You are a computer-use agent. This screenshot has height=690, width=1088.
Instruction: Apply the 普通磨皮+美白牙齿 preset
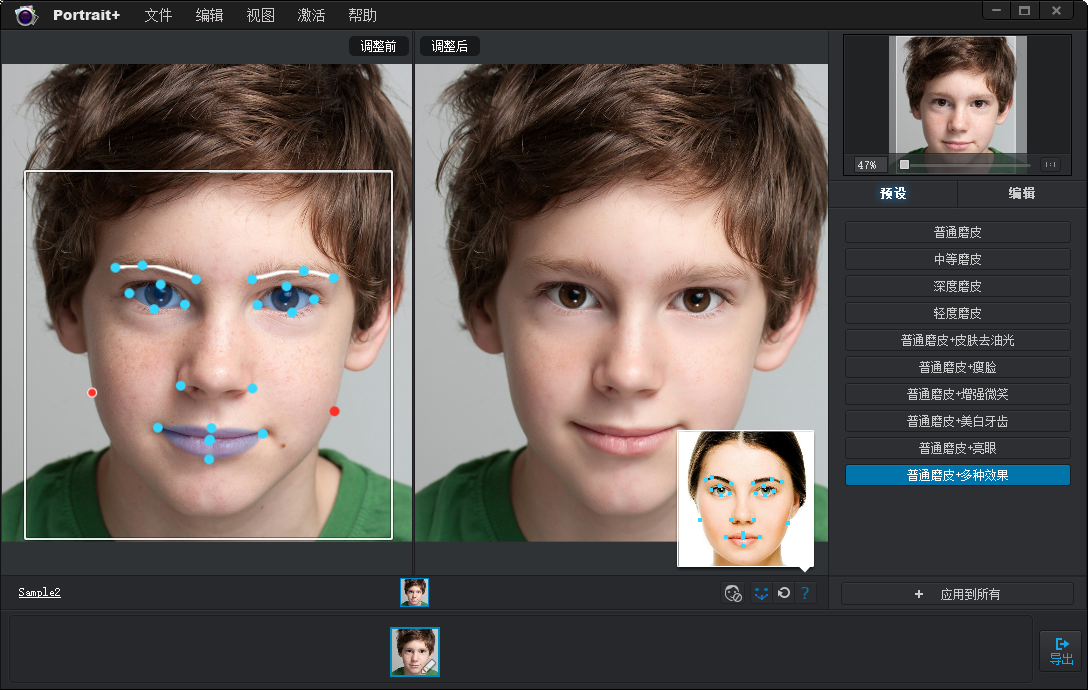(957, 421)
